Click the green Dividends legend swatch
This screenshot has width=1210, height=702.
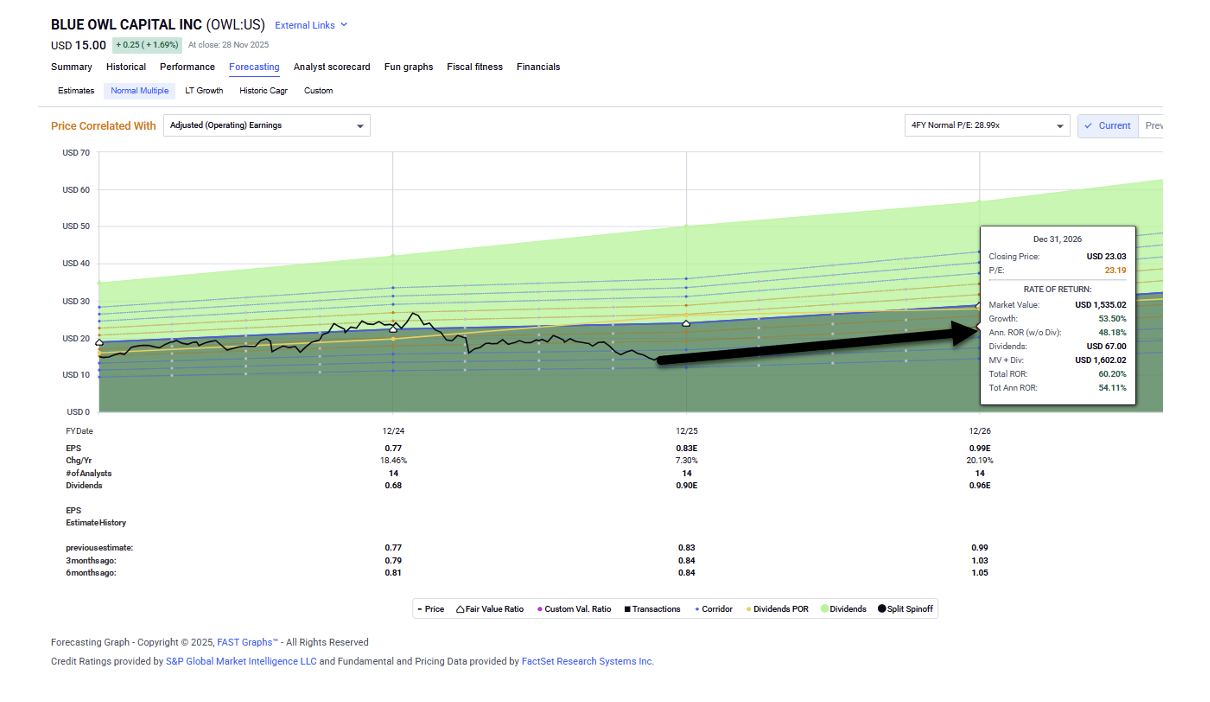point(825,609)
